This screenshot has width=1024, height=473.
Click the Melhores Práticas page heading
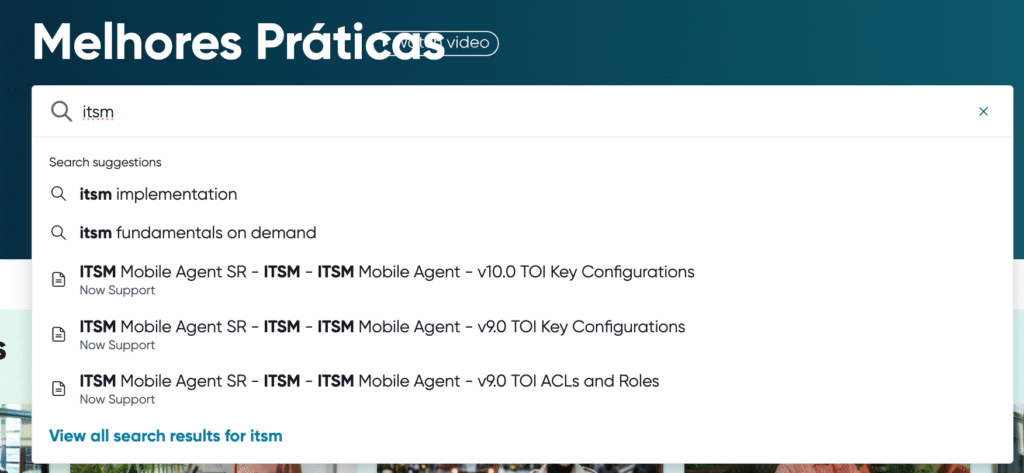238,42
